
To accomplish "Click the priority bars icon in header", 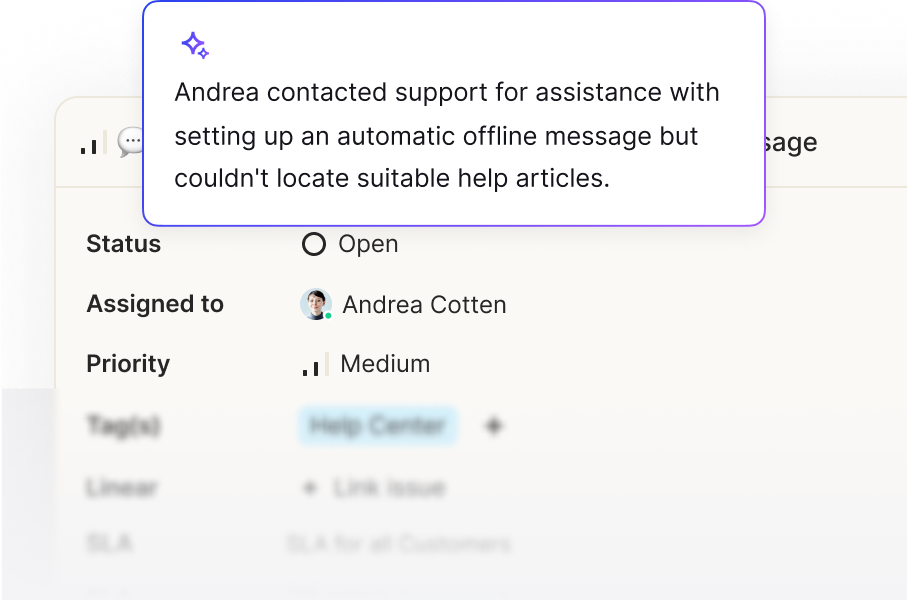I will pyautogui.click(x=94, y=143).
